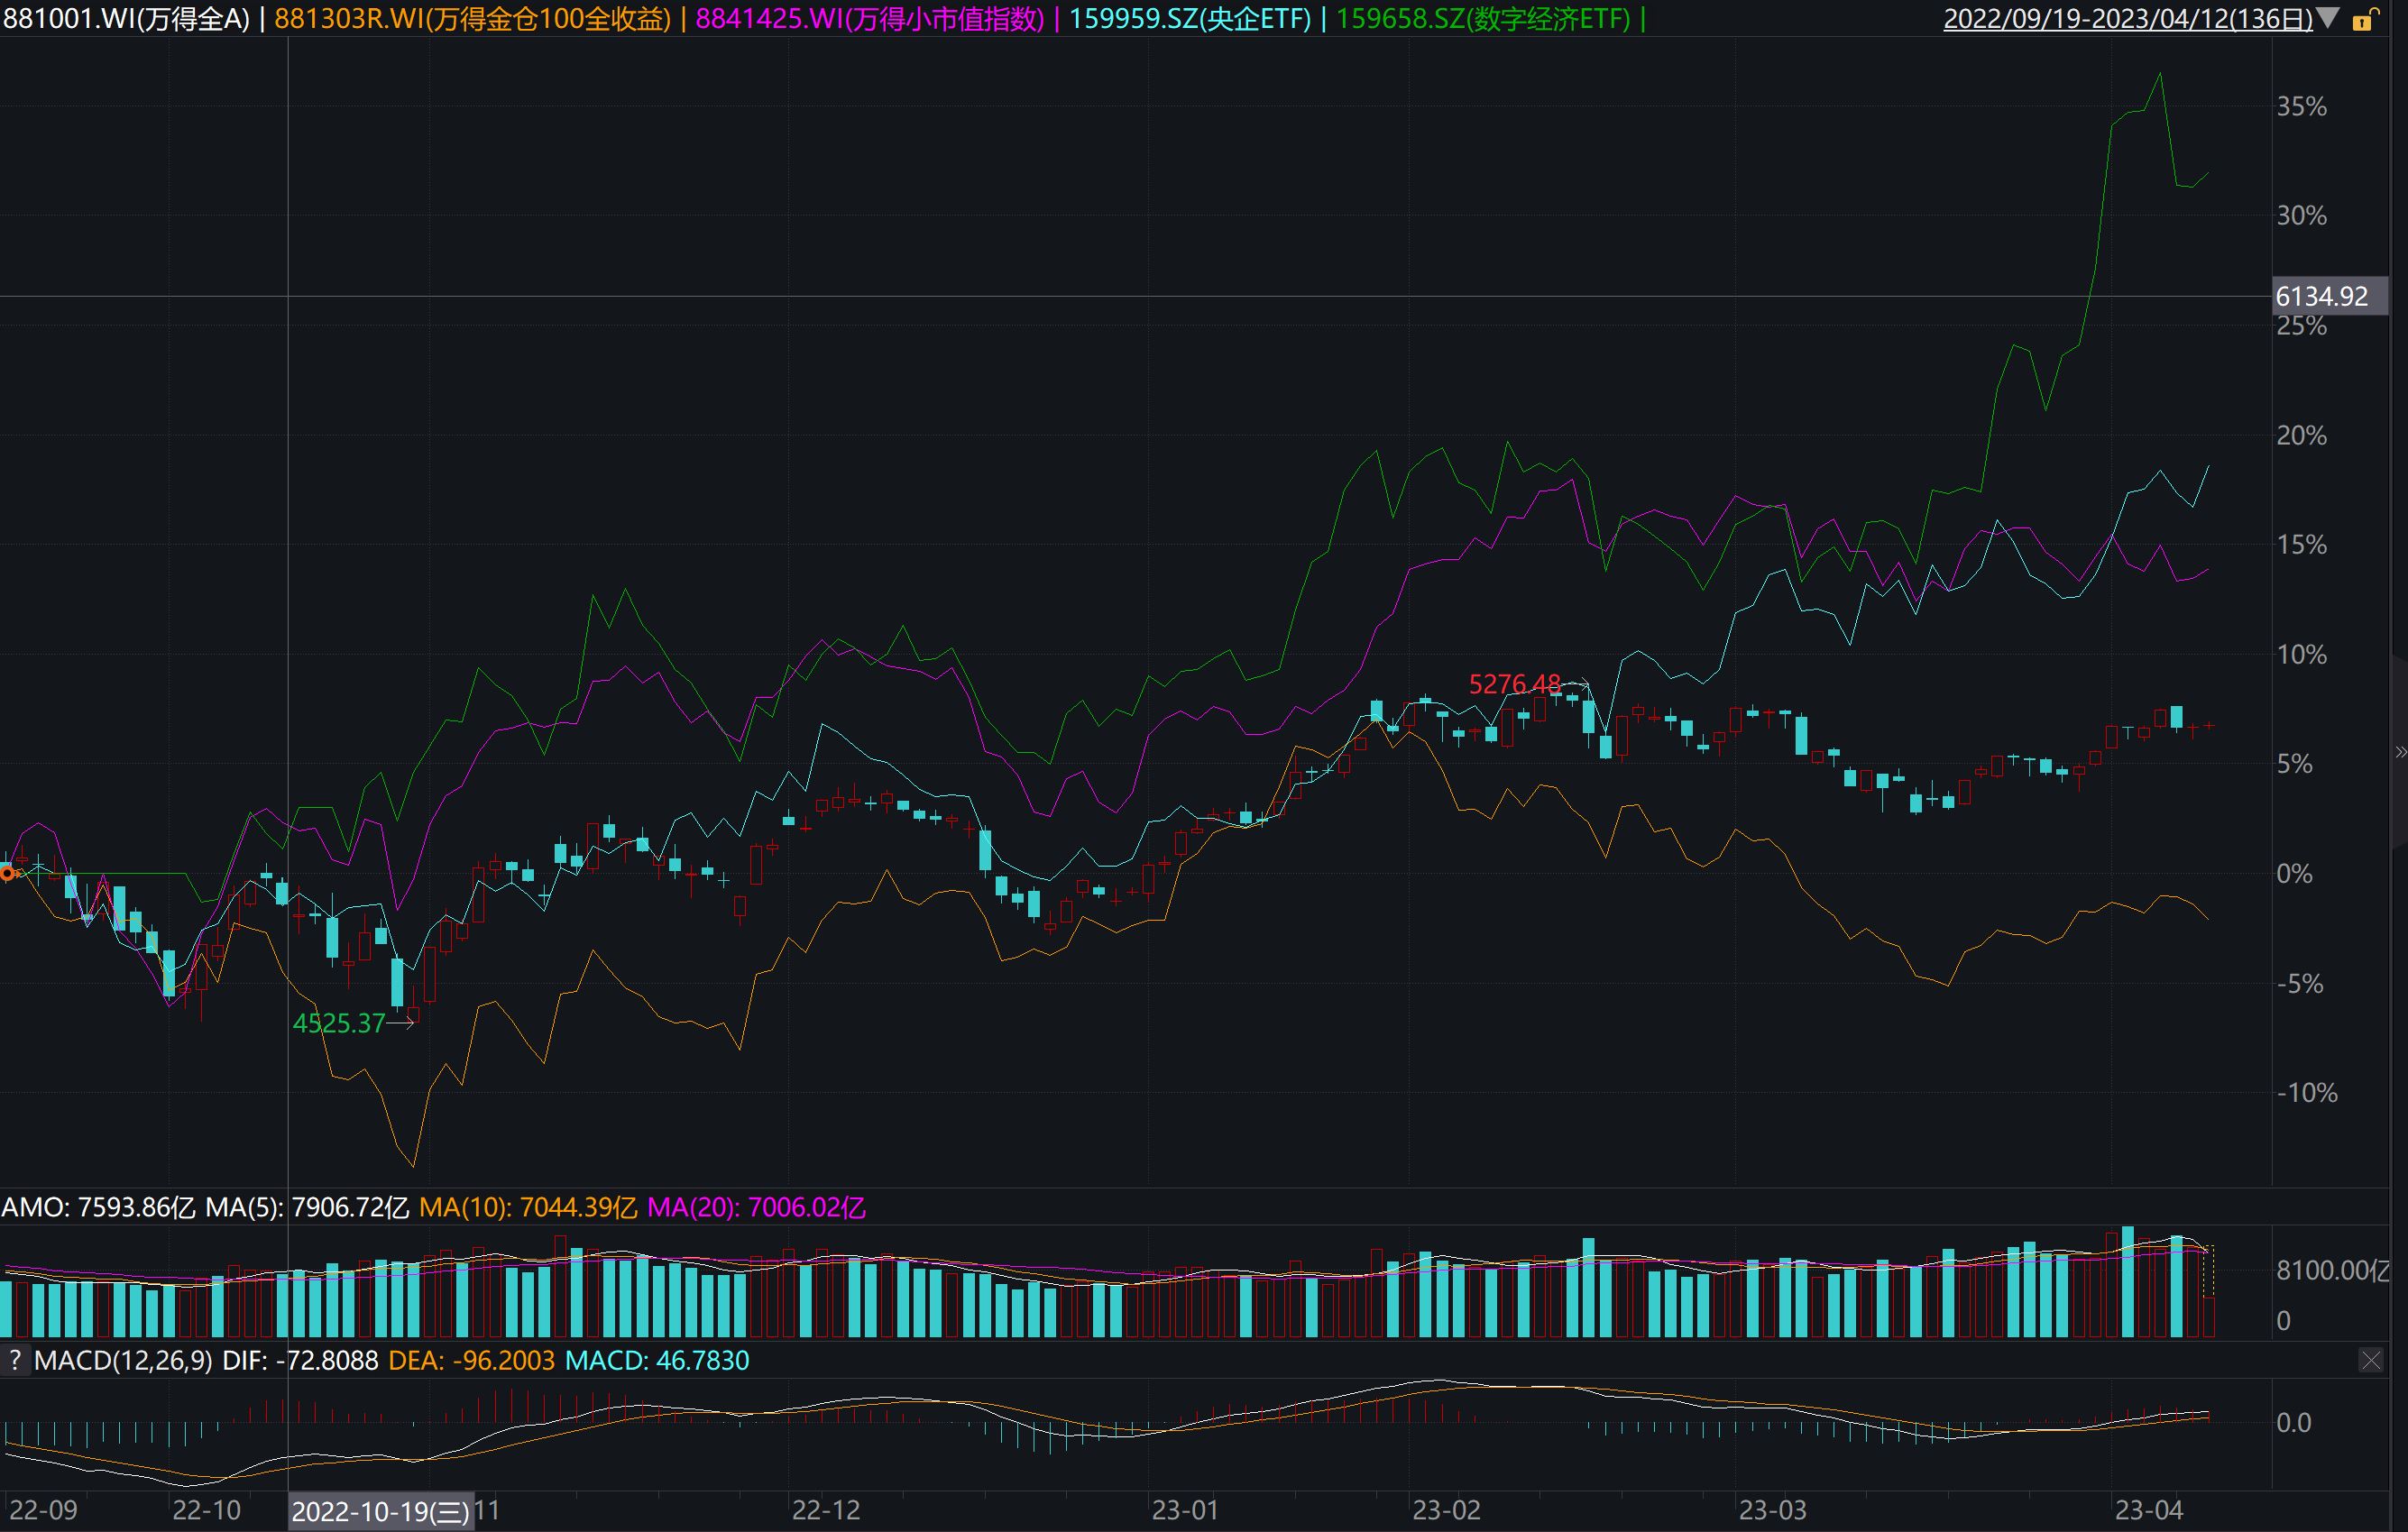This screenshot has height=1532, width=2408.
Task: Click the orange start-point circle marker
Action: pyautogui.click(x=8, y=874)
